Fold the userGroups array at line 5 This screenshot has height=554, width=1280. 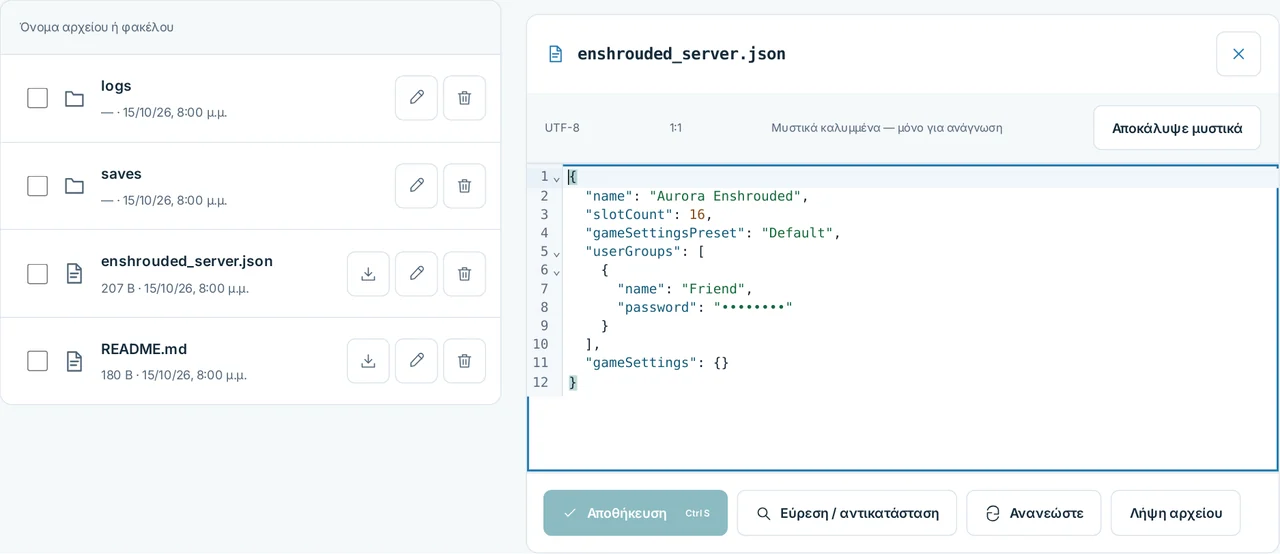[557, 252]
